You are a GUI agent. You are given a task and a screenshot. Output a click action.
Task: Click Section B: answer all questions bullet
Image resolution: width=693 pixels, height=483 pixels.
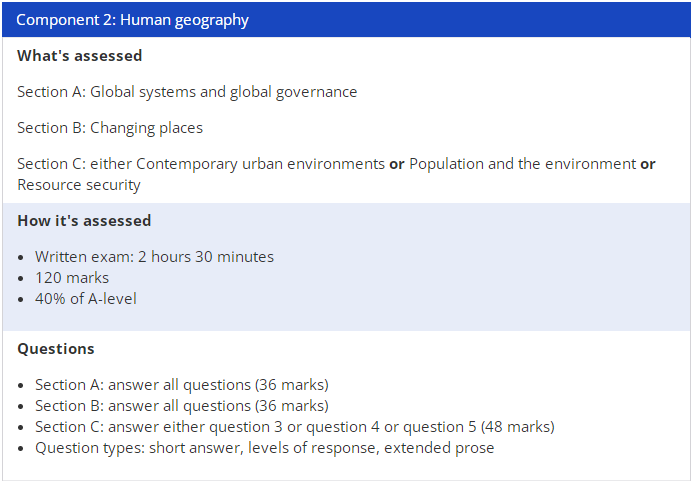tap(182, 406)
